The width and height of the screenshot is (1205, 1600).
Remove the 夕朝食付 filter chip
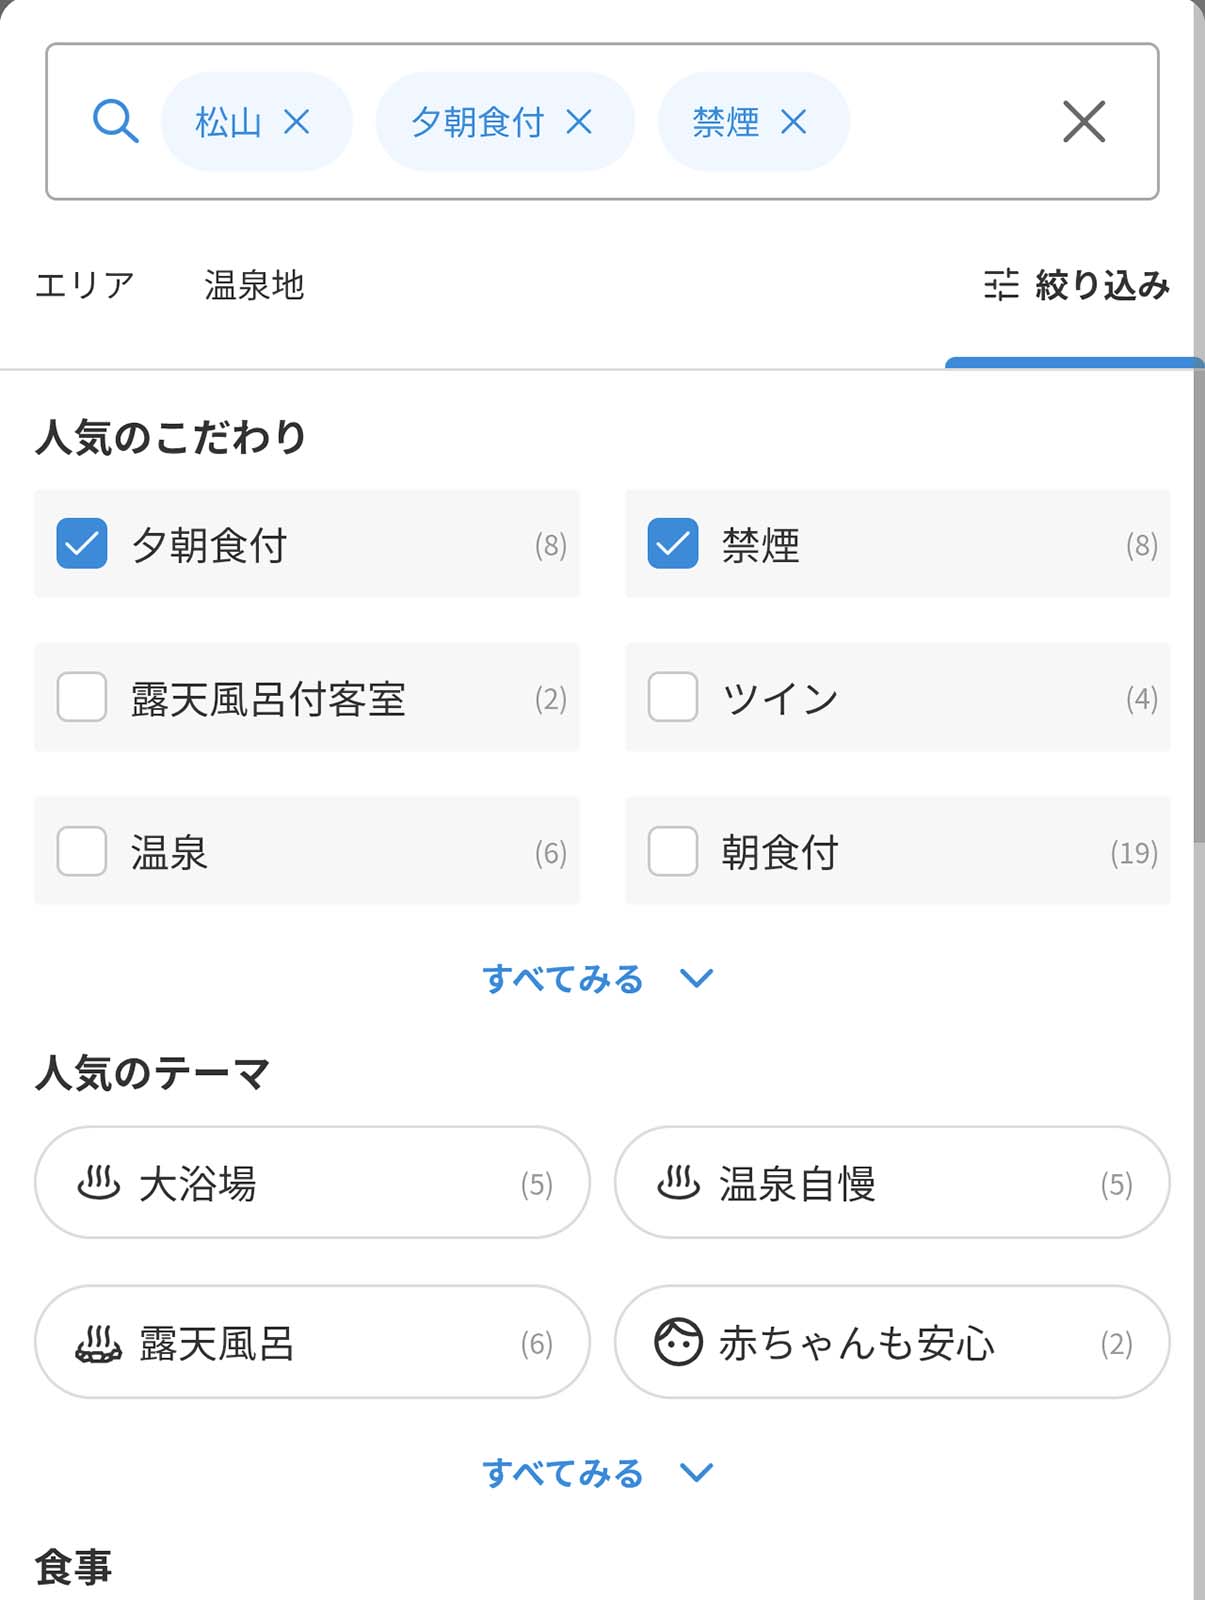pos(579,122)
